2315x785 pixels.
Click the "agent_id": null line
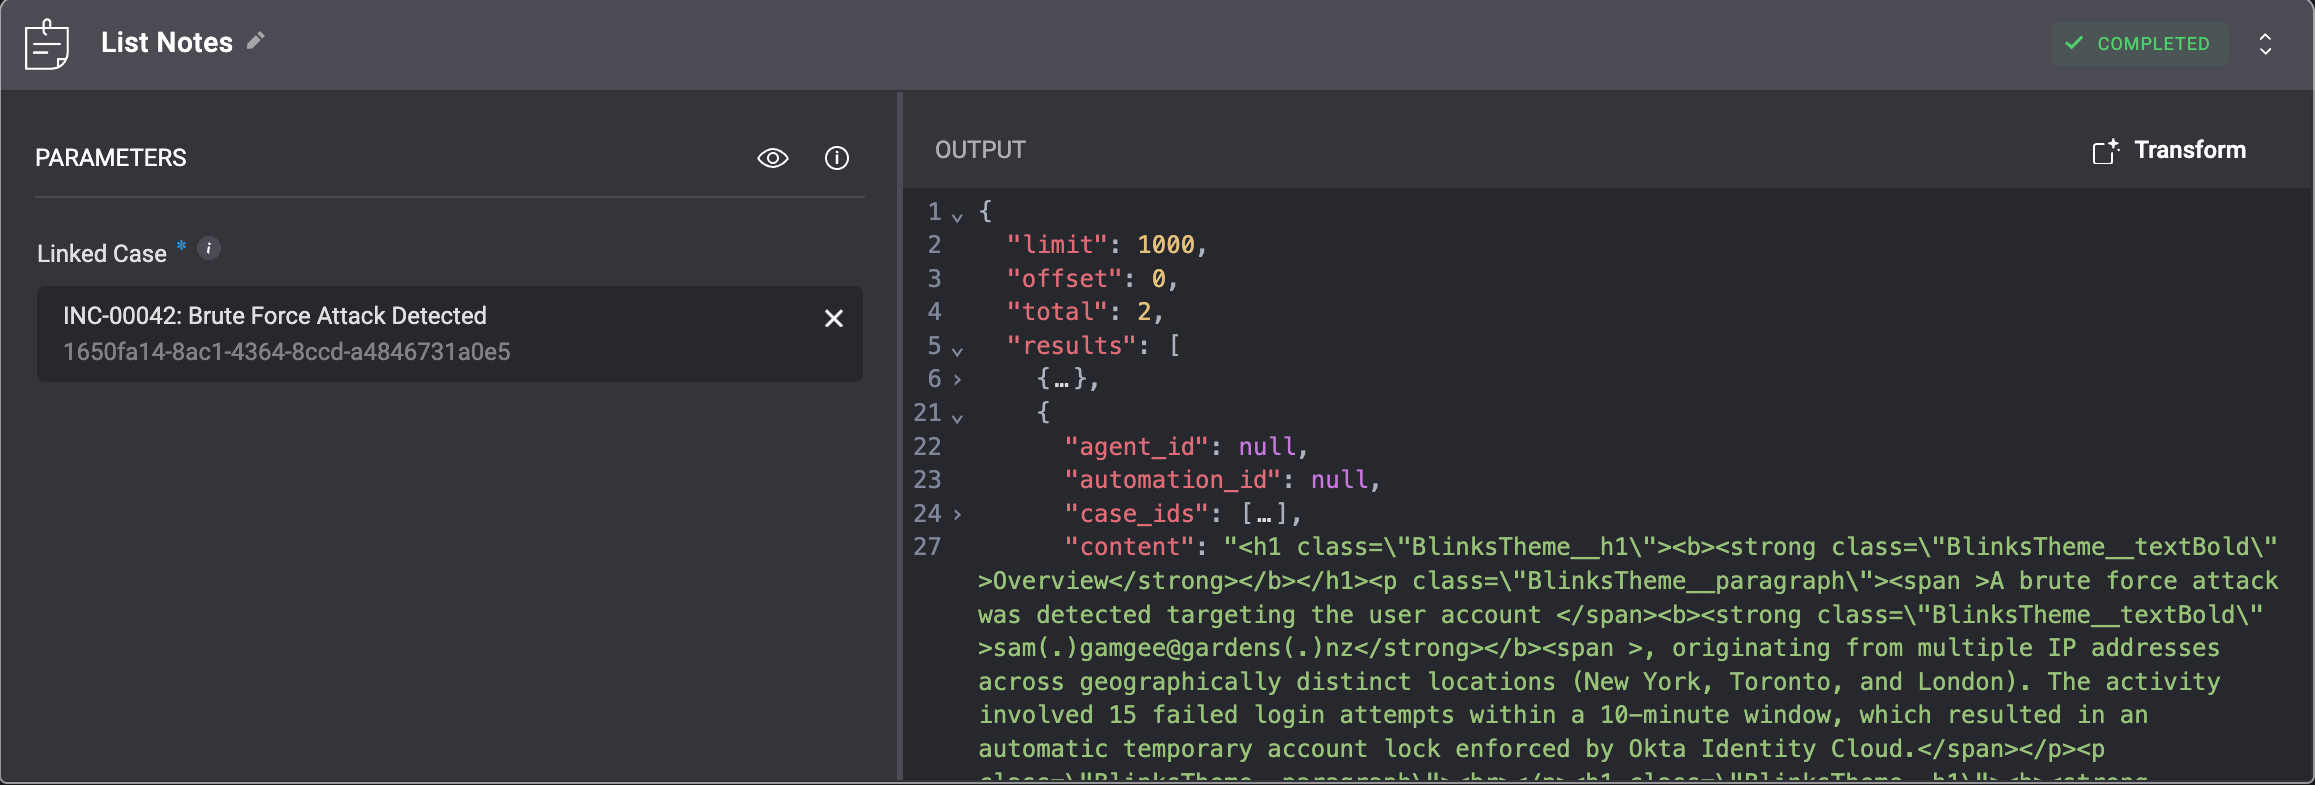(1186, 447)
